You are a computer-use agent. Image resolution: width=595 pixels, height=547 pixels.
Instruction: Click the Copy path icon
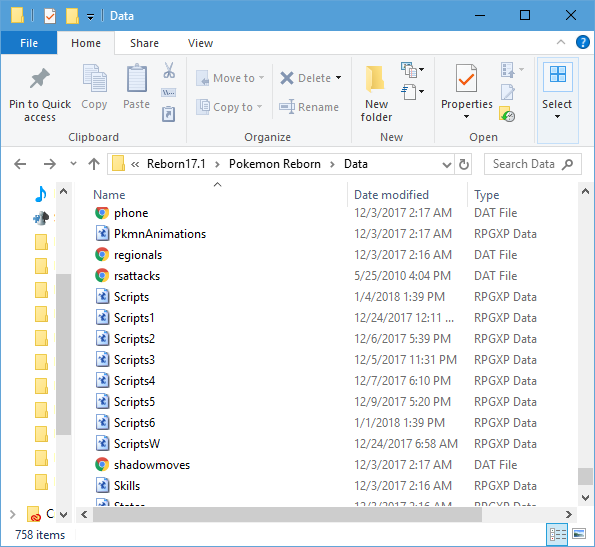[x=168, y=93]
